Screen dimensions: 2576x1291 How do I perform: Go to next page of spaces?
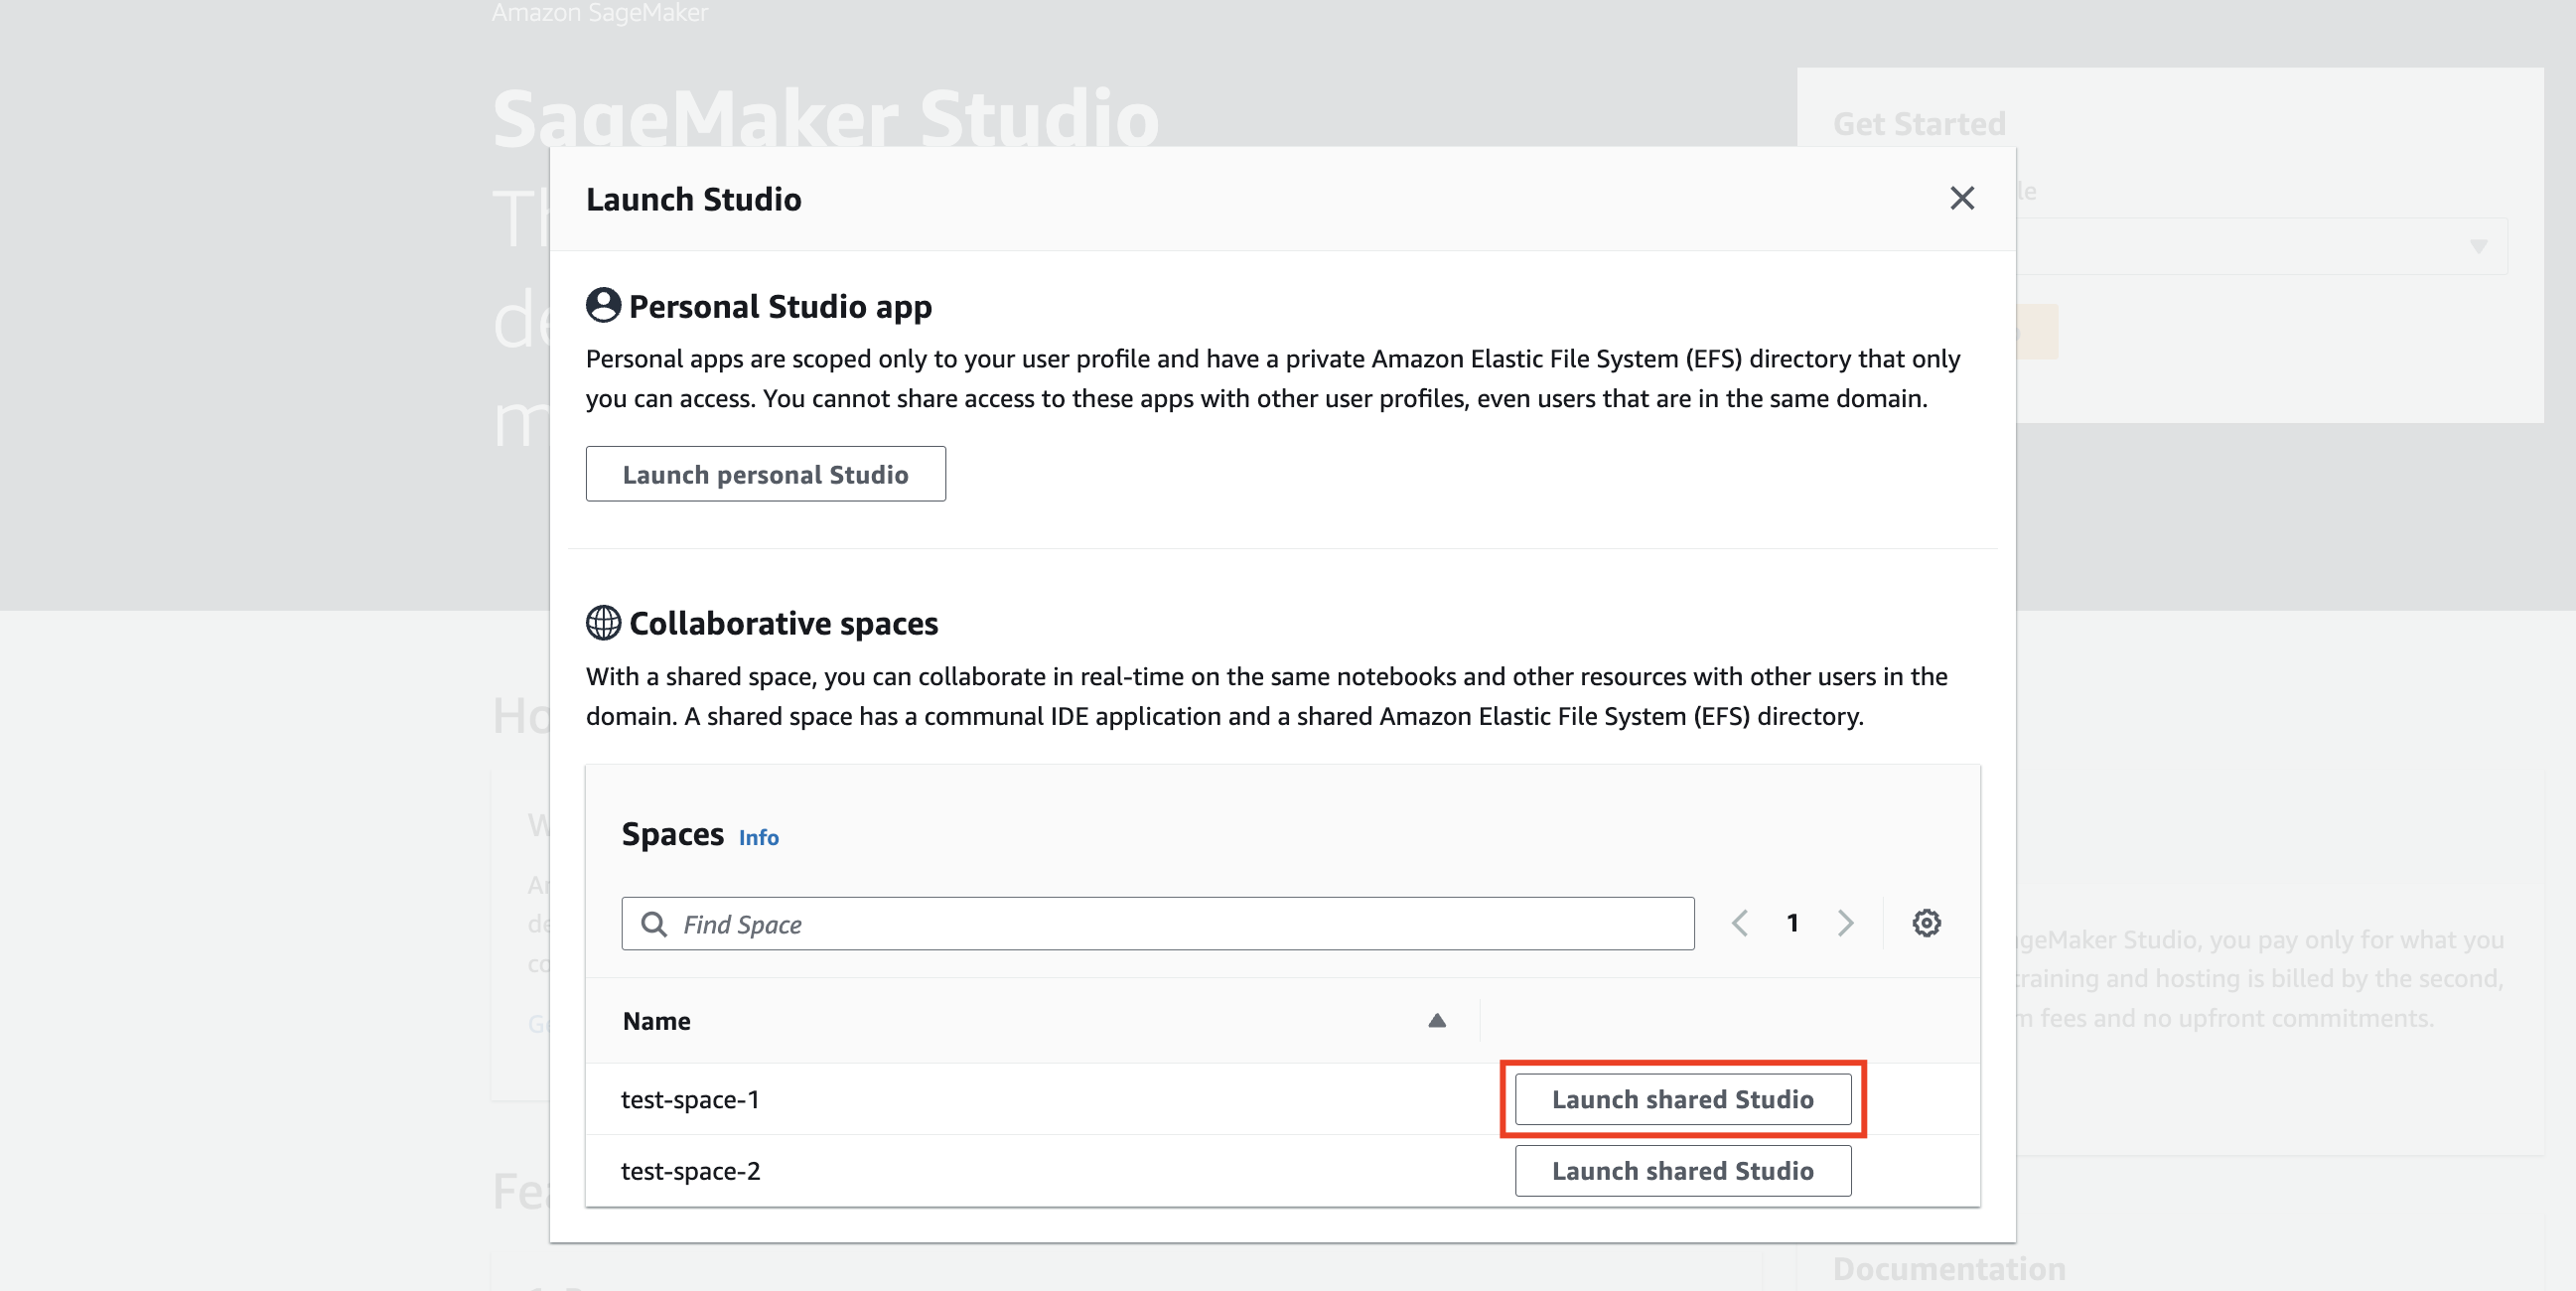tap(1845, 923)
